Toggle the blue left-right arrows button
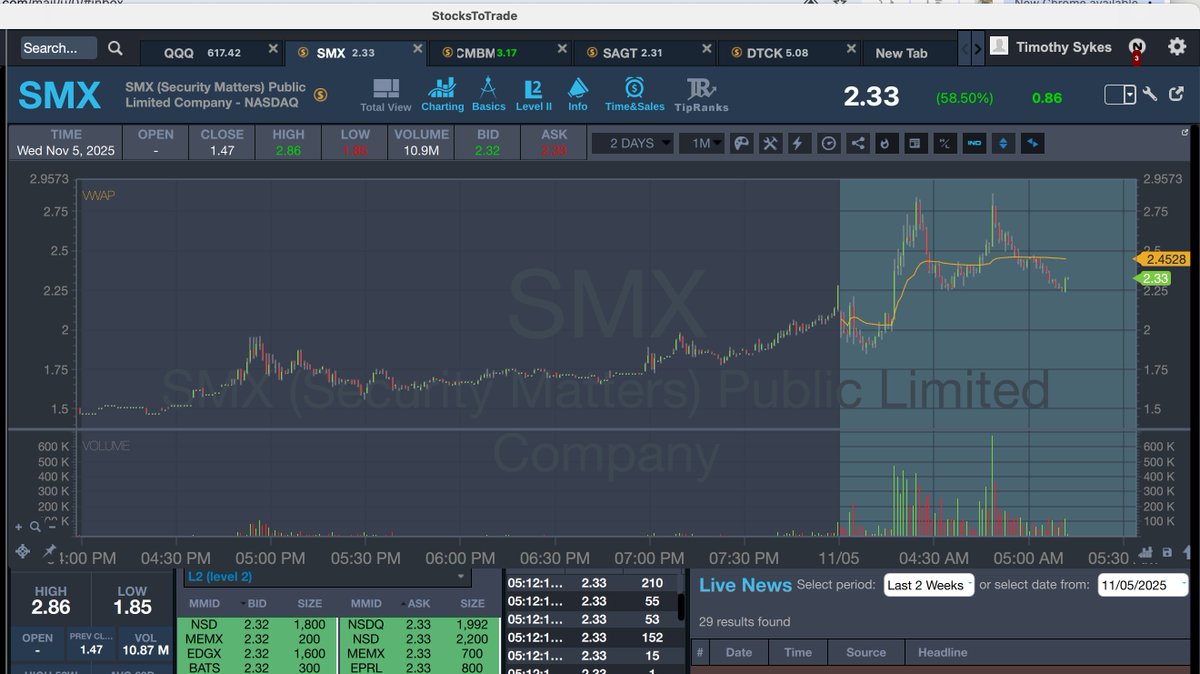This screenshot has height=674, width=1200. pyautogui.click(x=1032, y=143)
